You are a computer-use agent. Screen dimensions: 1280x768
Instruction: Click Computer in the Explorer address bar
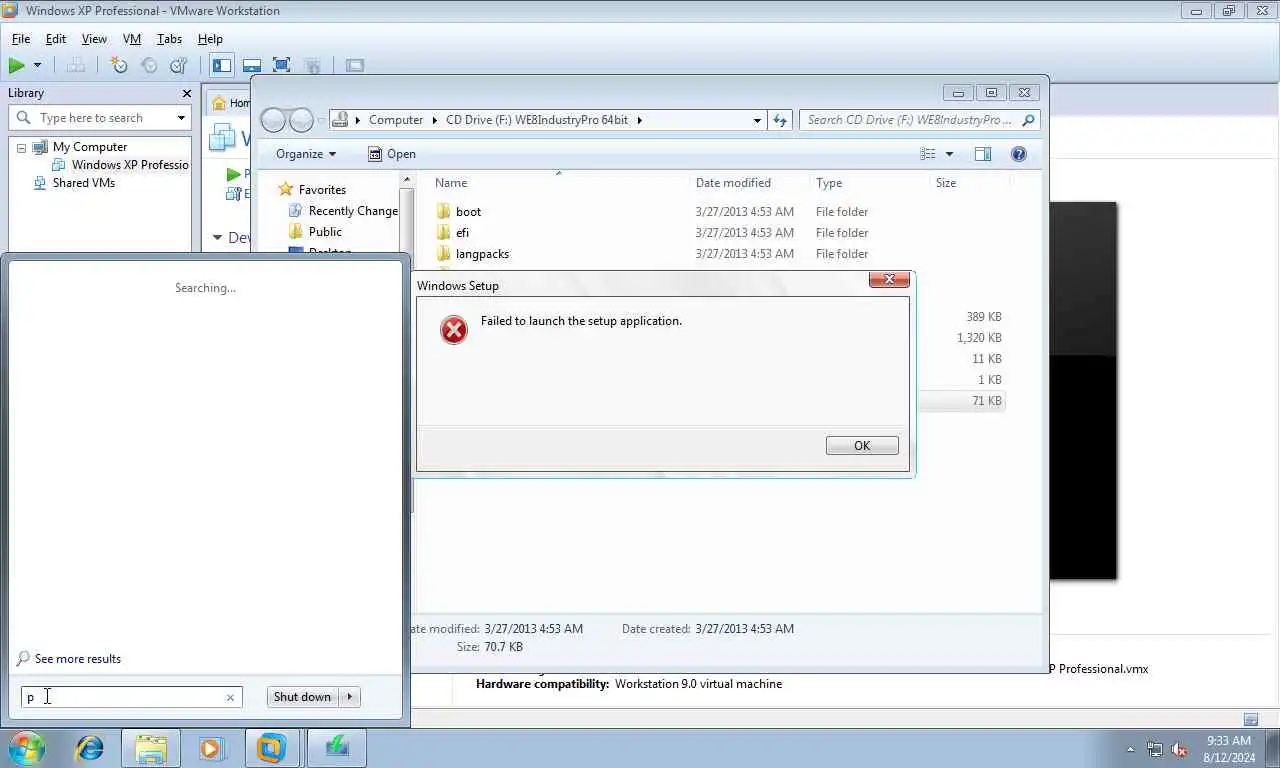[x=396, y=120]
